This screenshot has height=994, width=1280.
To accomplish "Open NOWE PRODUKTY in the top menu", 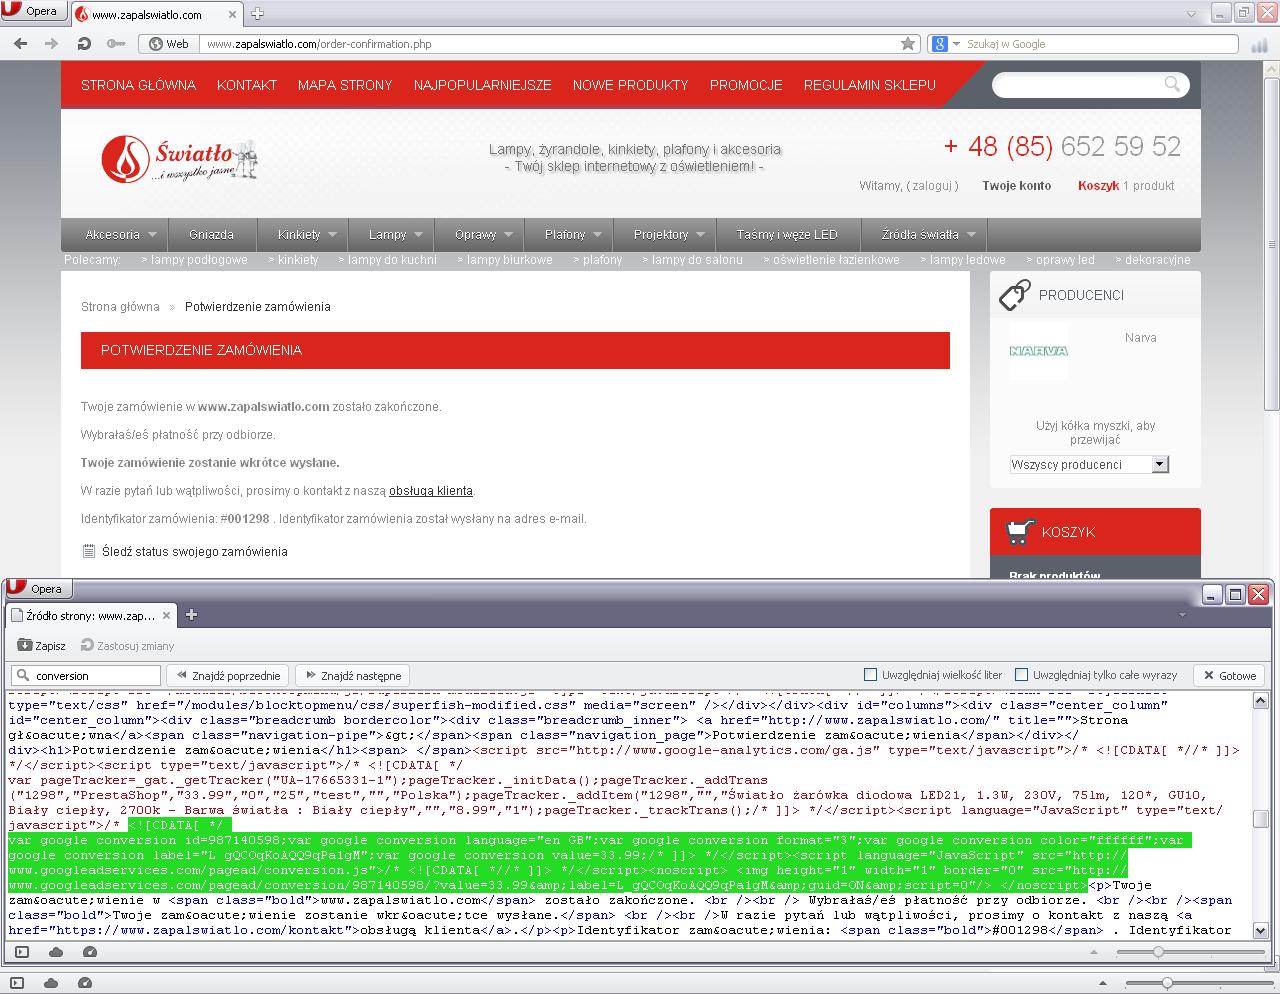I will click(x=631, y=85).
